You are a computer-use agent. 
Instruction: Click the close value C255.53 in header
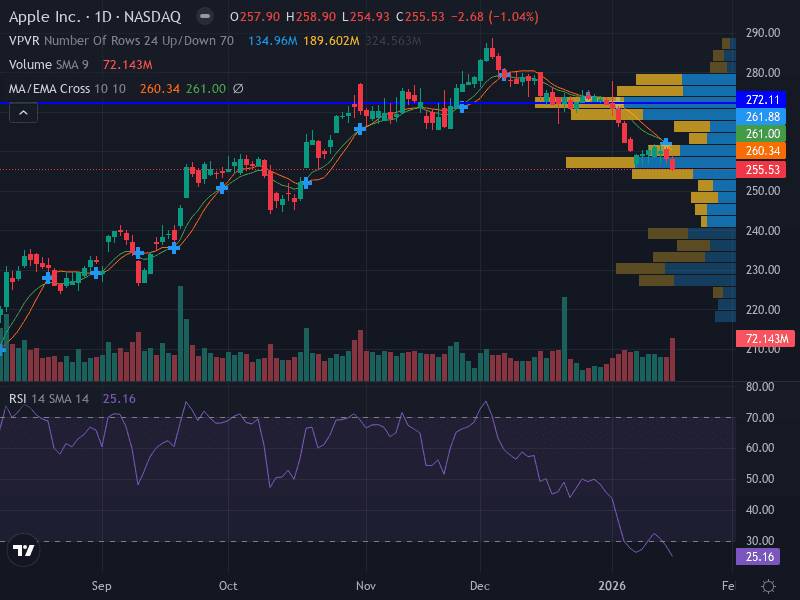[x=420, y=17]
